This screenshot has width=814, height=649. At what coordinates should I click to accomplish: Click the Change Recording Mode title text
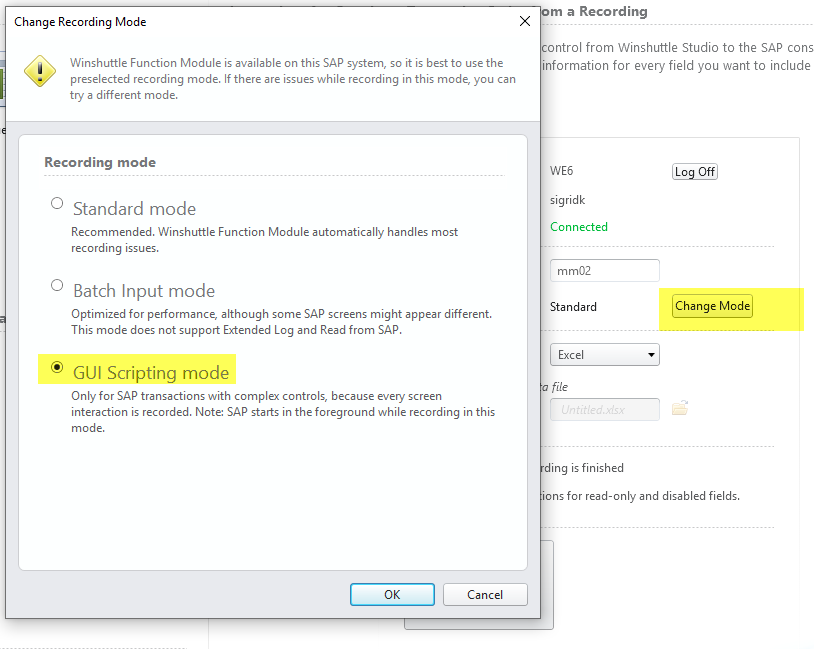pos(80,22)
